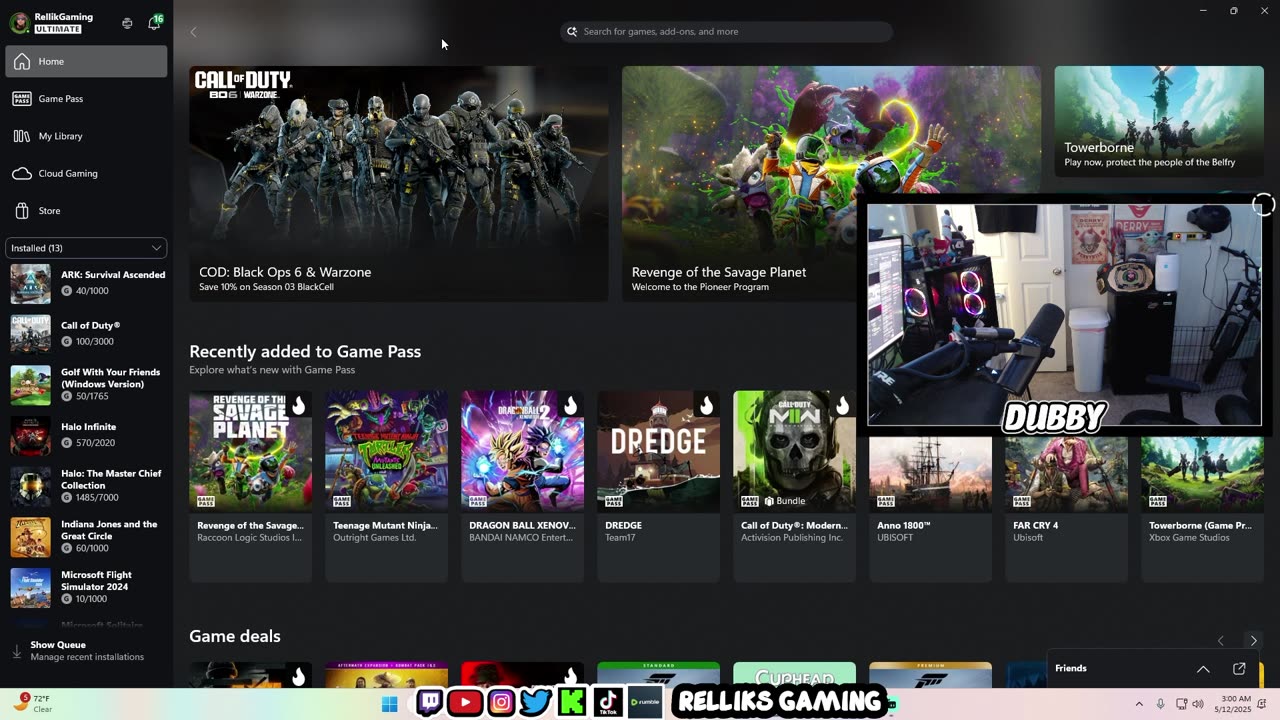Open Teenage Mutant Ninja Turtles game card
The width and height of the screenshot is (1280, 720).
tap(386, 486)
